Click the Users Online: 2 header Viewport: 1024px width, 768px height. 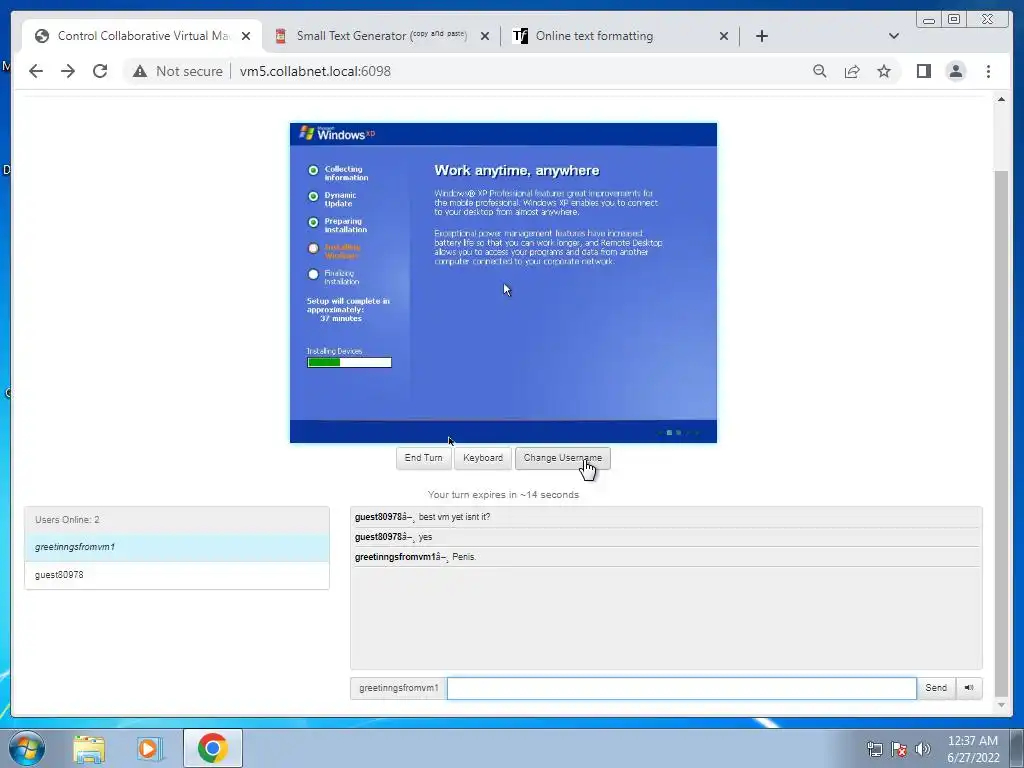[x=177, y=520]
